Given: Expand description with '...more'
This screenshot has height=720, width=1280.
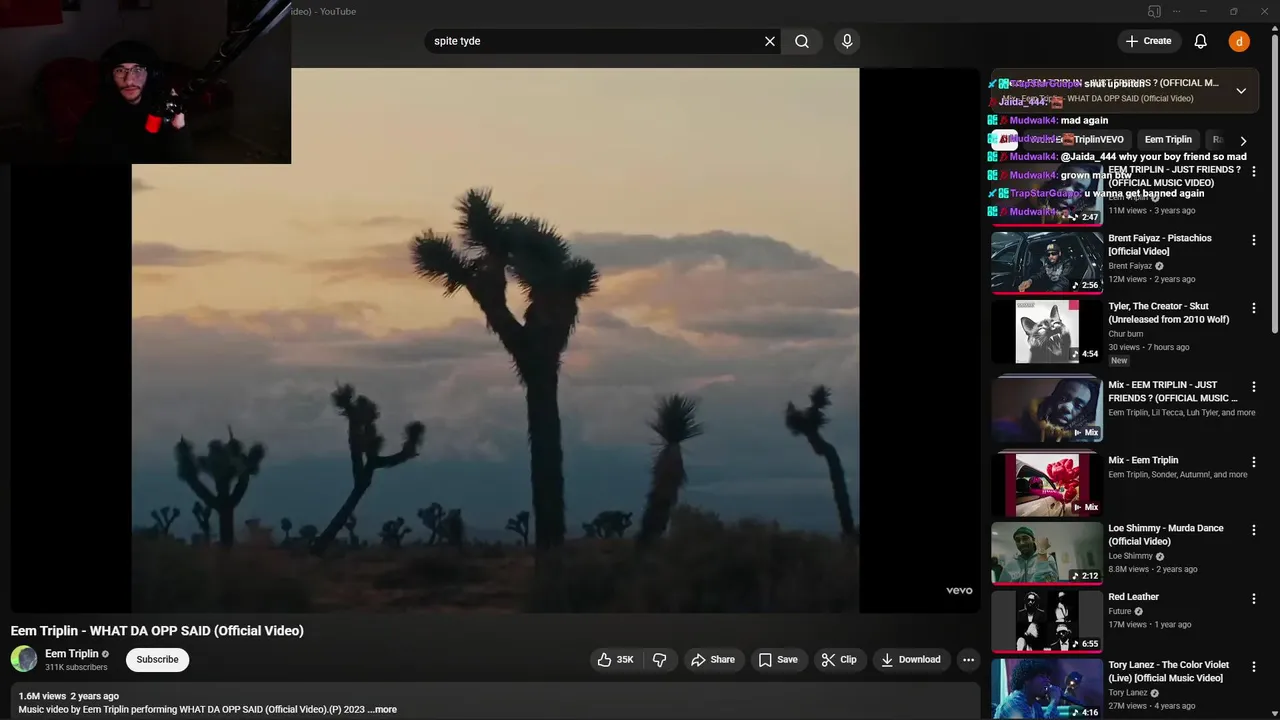Looking at the screenshot, I should pyautogui.click(x=382, y=710).
